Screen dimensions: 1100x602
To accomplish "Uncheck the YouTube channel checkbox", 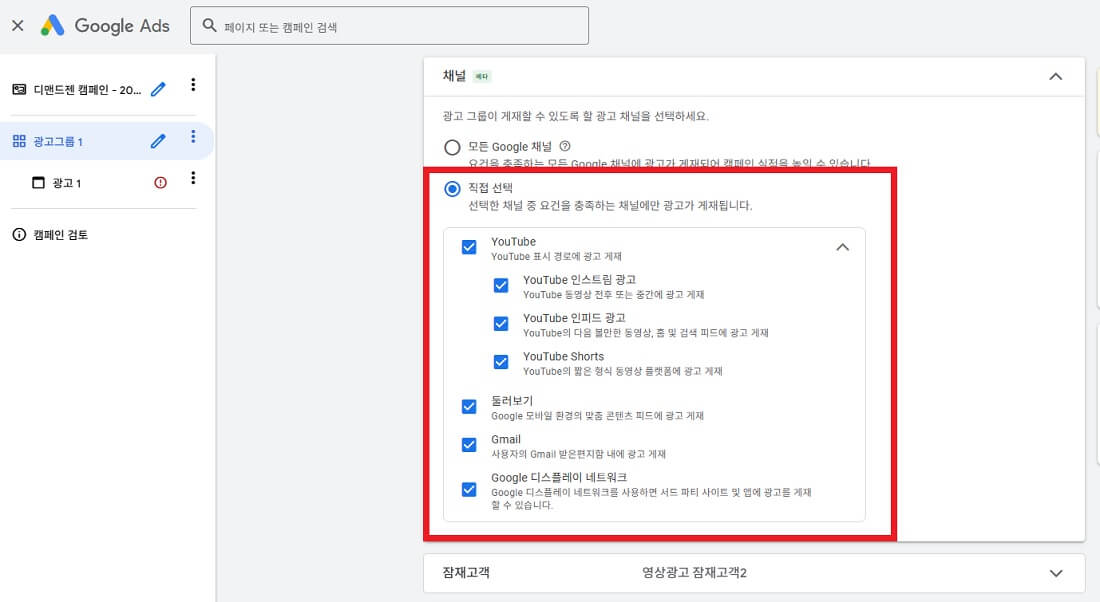I will point(469,247).
